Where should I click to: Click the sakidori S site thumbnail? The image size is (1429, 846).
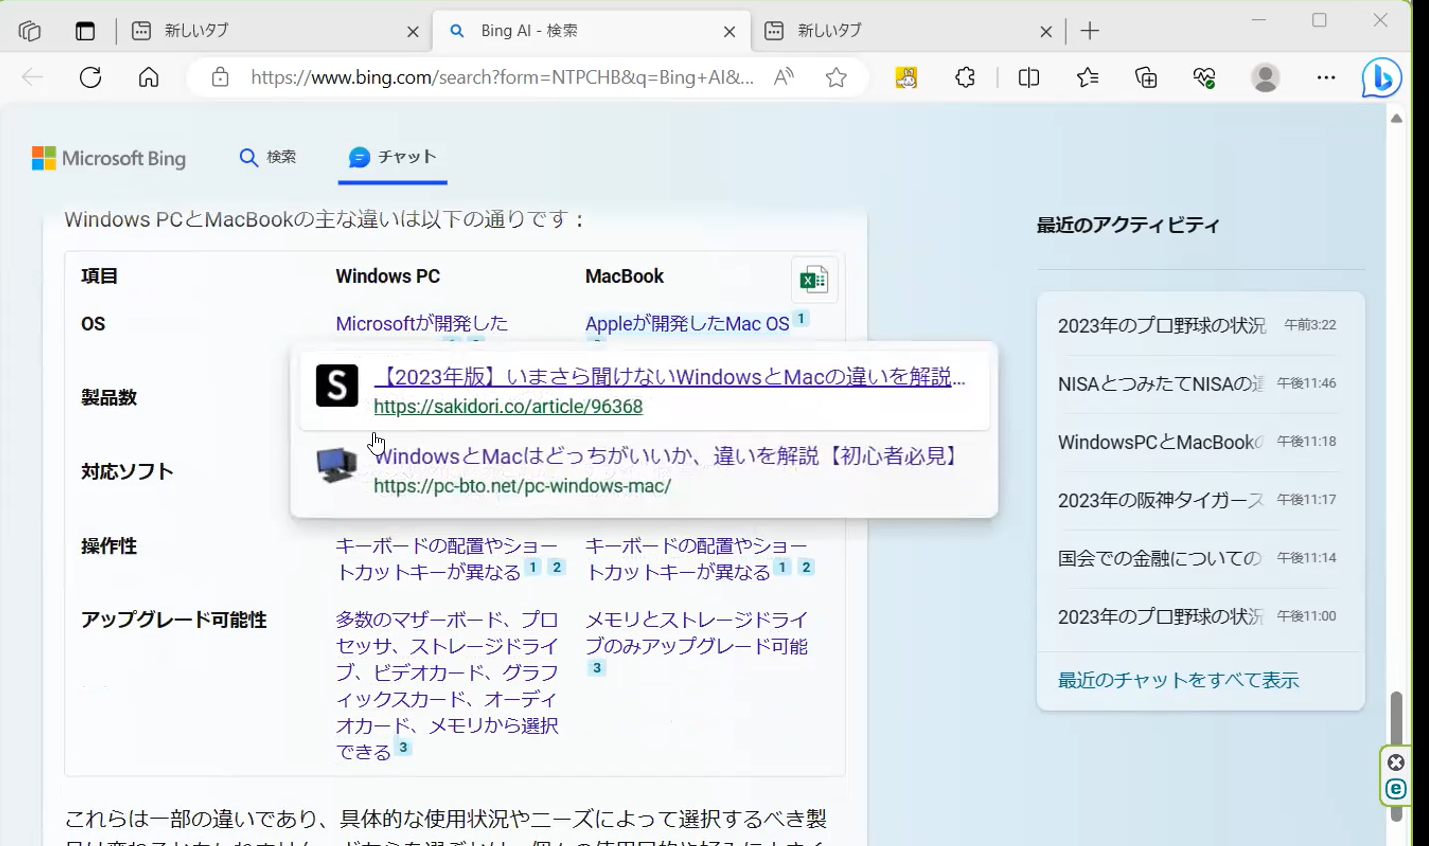337,385
